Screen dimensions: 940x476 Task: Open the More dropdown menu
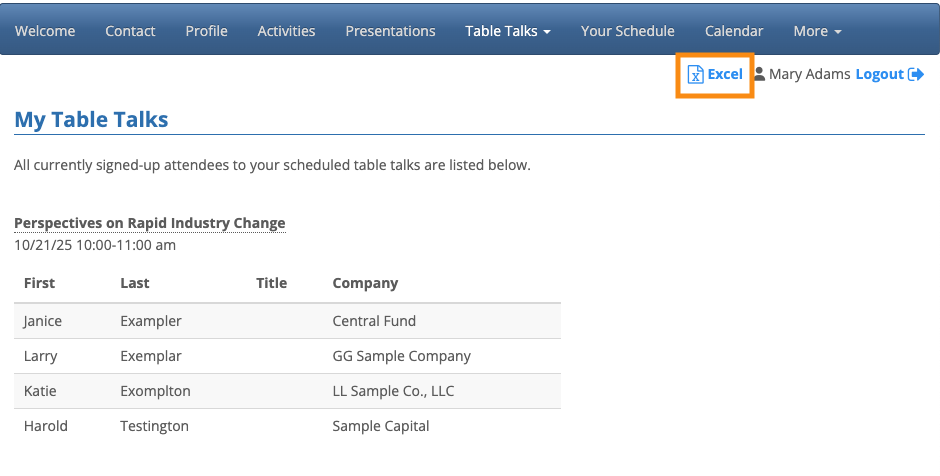coord(817,31)
